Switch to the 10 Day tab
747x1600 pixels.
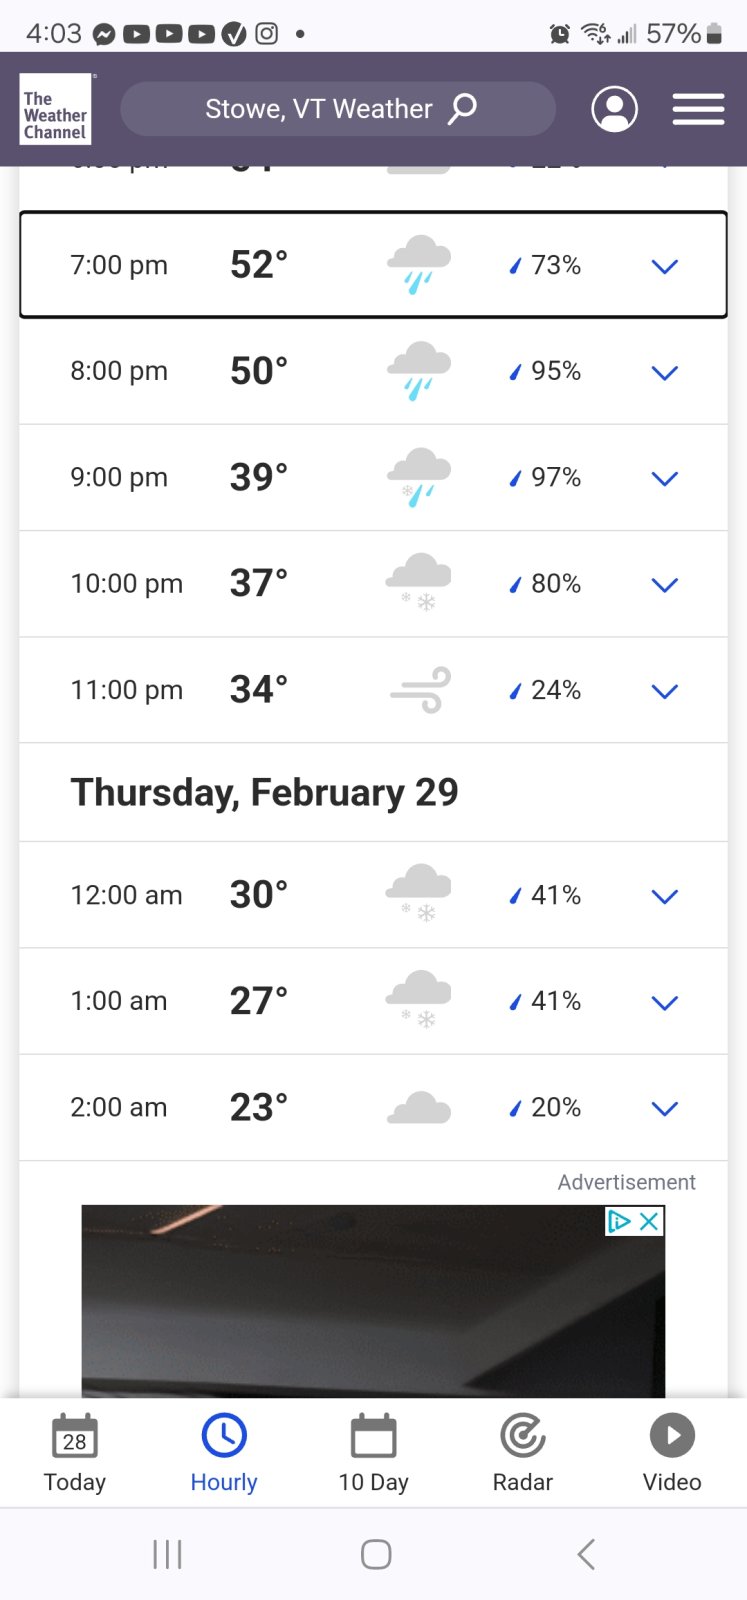tap(373, 1453)
